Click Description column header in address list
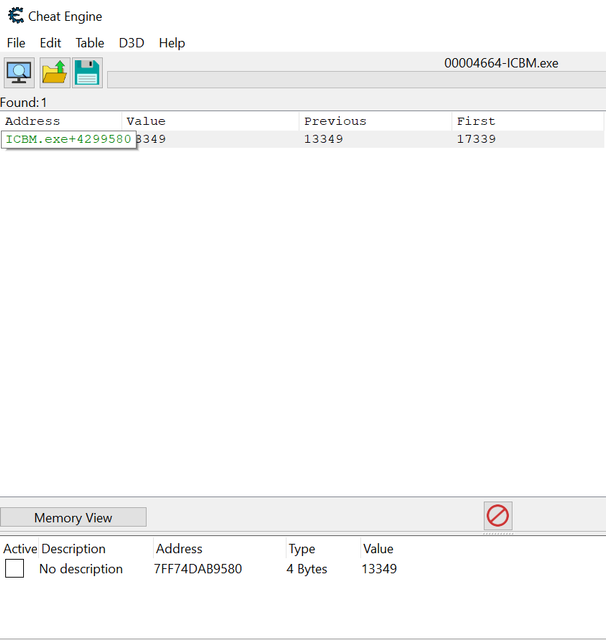 (73, 549)
